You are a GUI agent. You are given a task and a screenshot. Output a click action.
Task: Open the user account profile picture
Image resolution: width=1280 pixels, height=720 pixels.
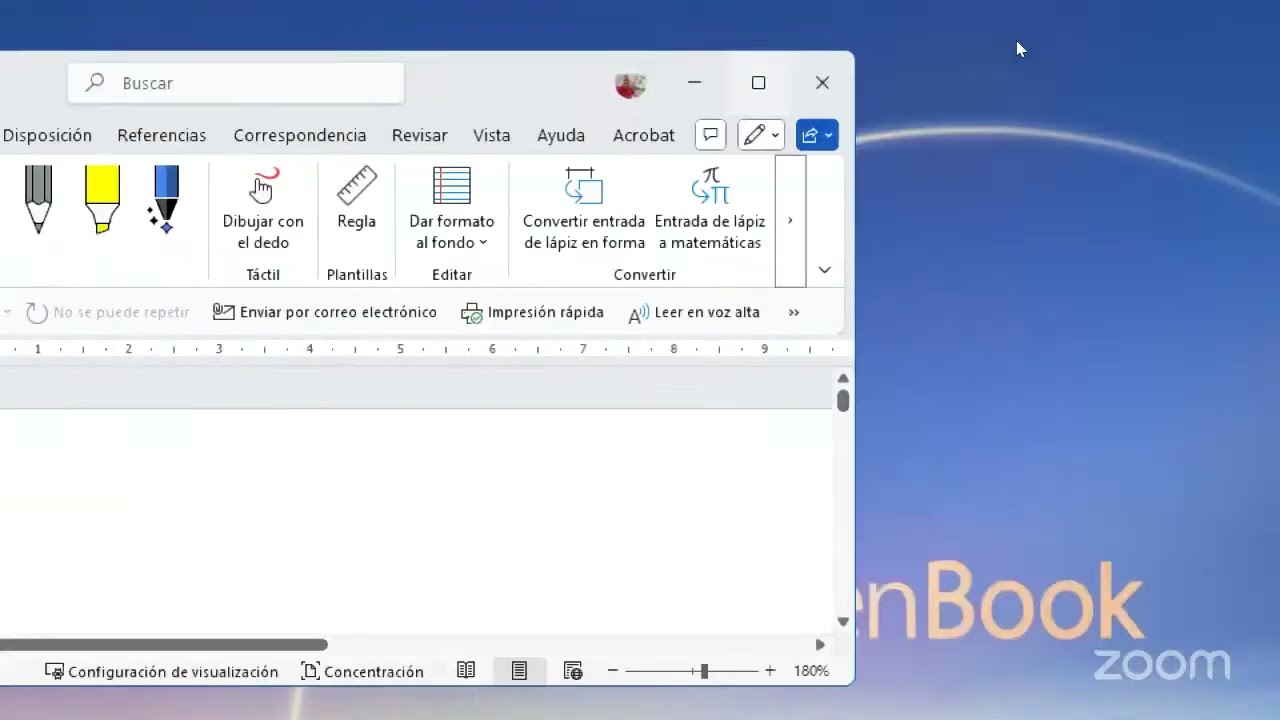[630, 84]
